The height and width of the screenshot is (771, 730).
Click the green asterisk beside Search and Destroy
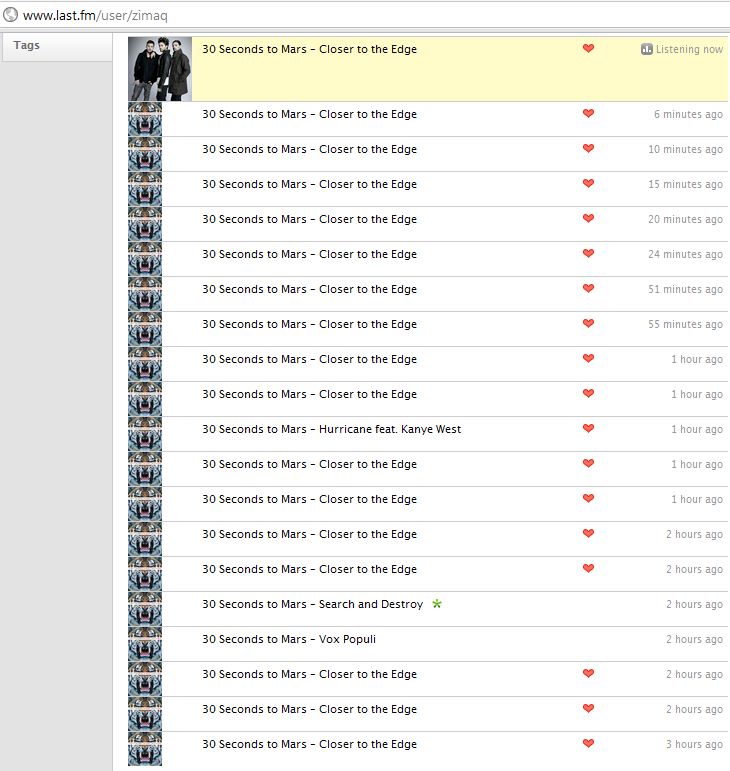click(437, 603)
